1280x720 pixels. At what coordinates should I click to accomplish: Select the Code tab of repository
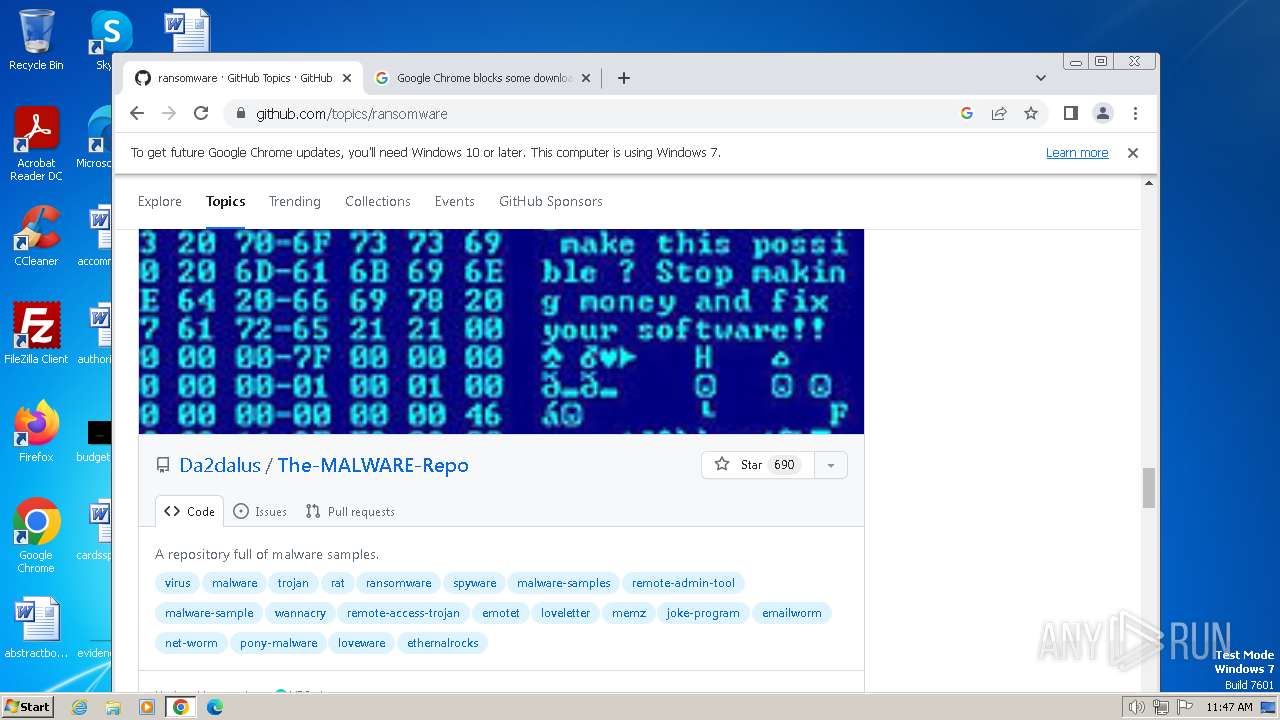tap(189, 511)
